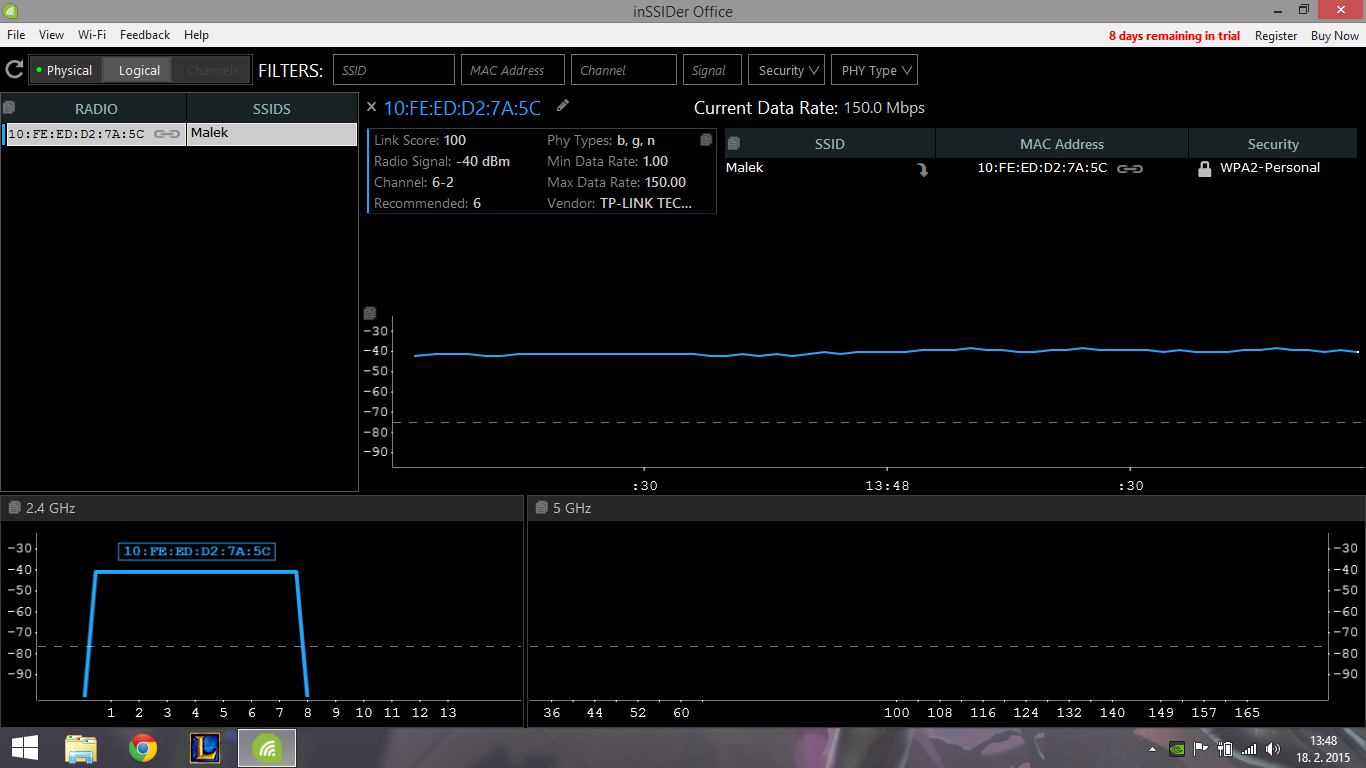Click the refresh scan icon

tap(15, 70)
